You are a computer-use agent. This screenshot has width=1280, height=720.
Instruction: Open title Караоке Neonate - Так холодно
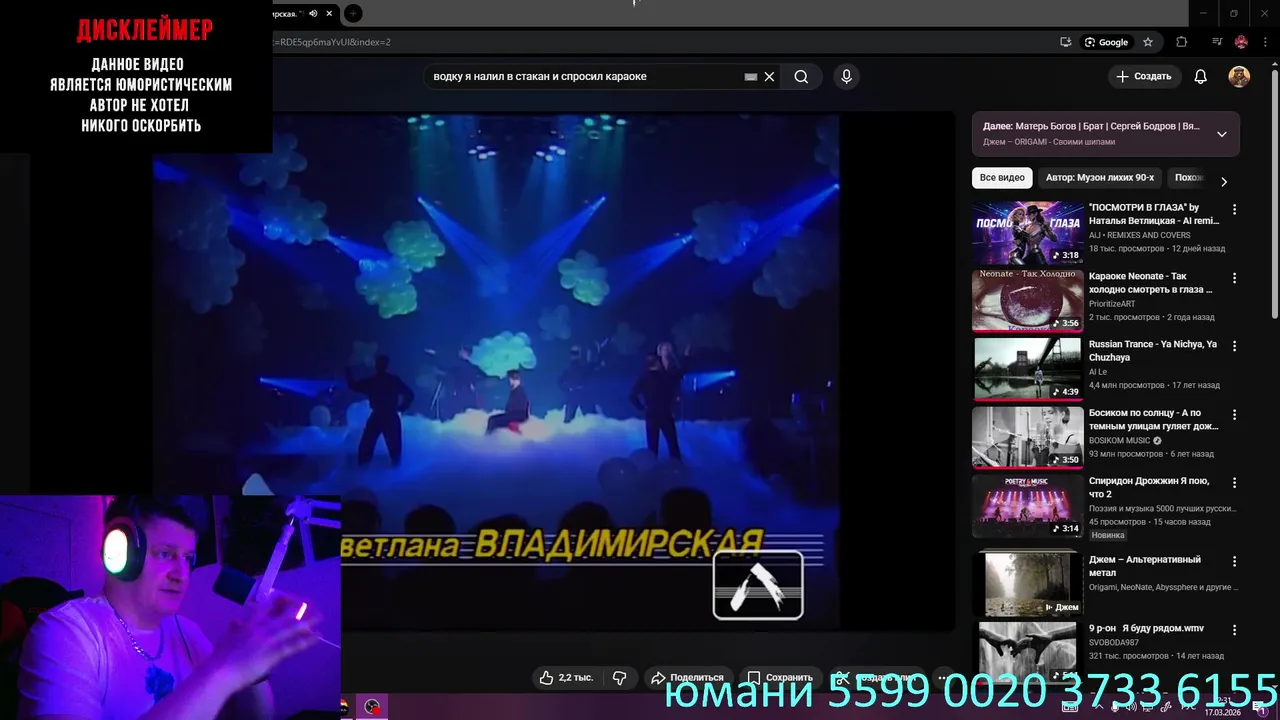click(1150, 283)
